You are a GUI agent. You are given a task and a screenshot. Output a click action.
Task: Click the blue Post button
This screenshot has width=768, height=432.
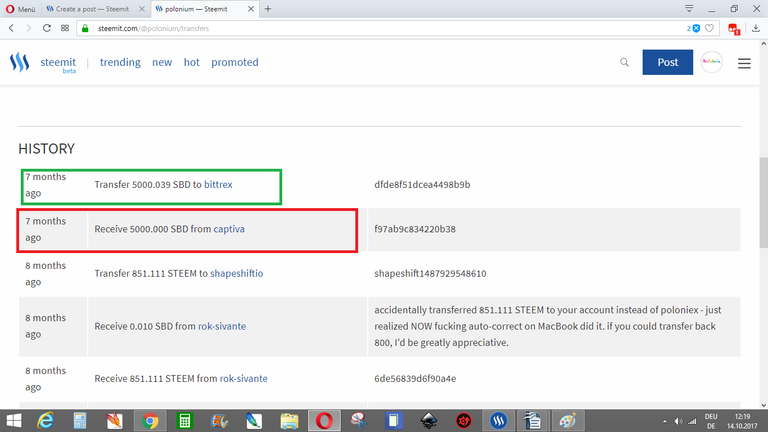[668, 62]
